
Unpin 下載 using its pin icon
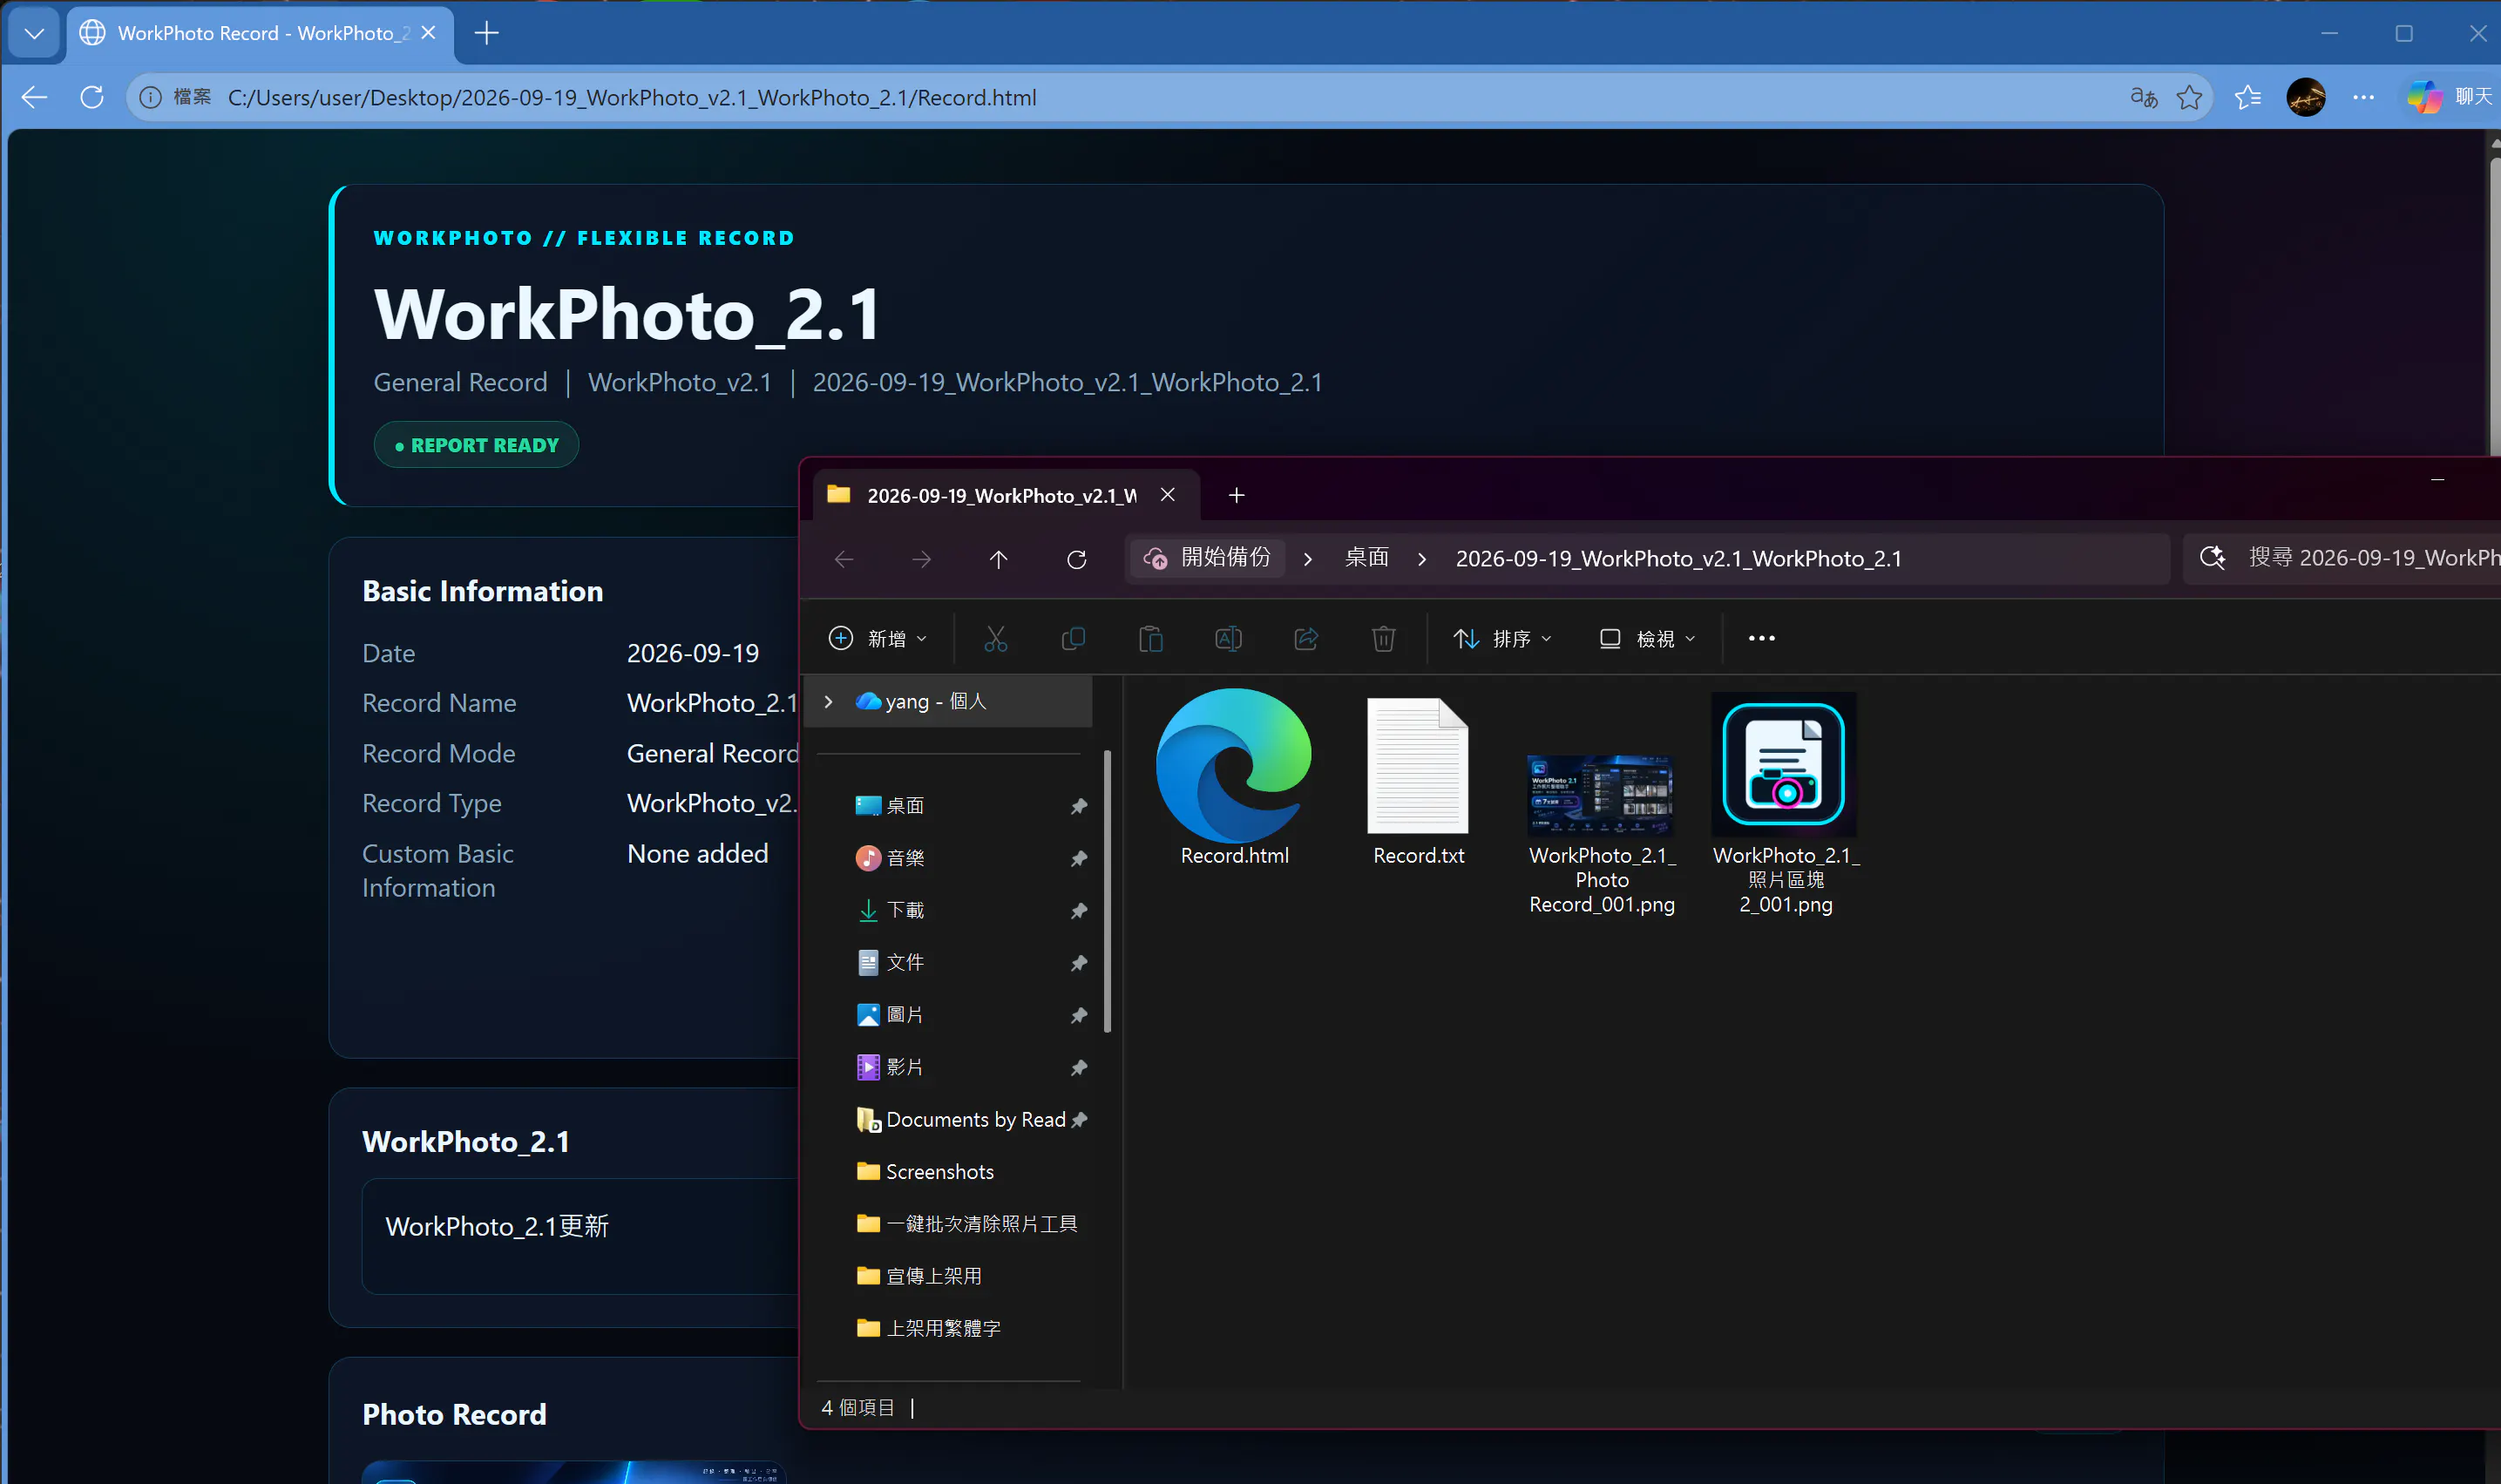point(1079,911)
